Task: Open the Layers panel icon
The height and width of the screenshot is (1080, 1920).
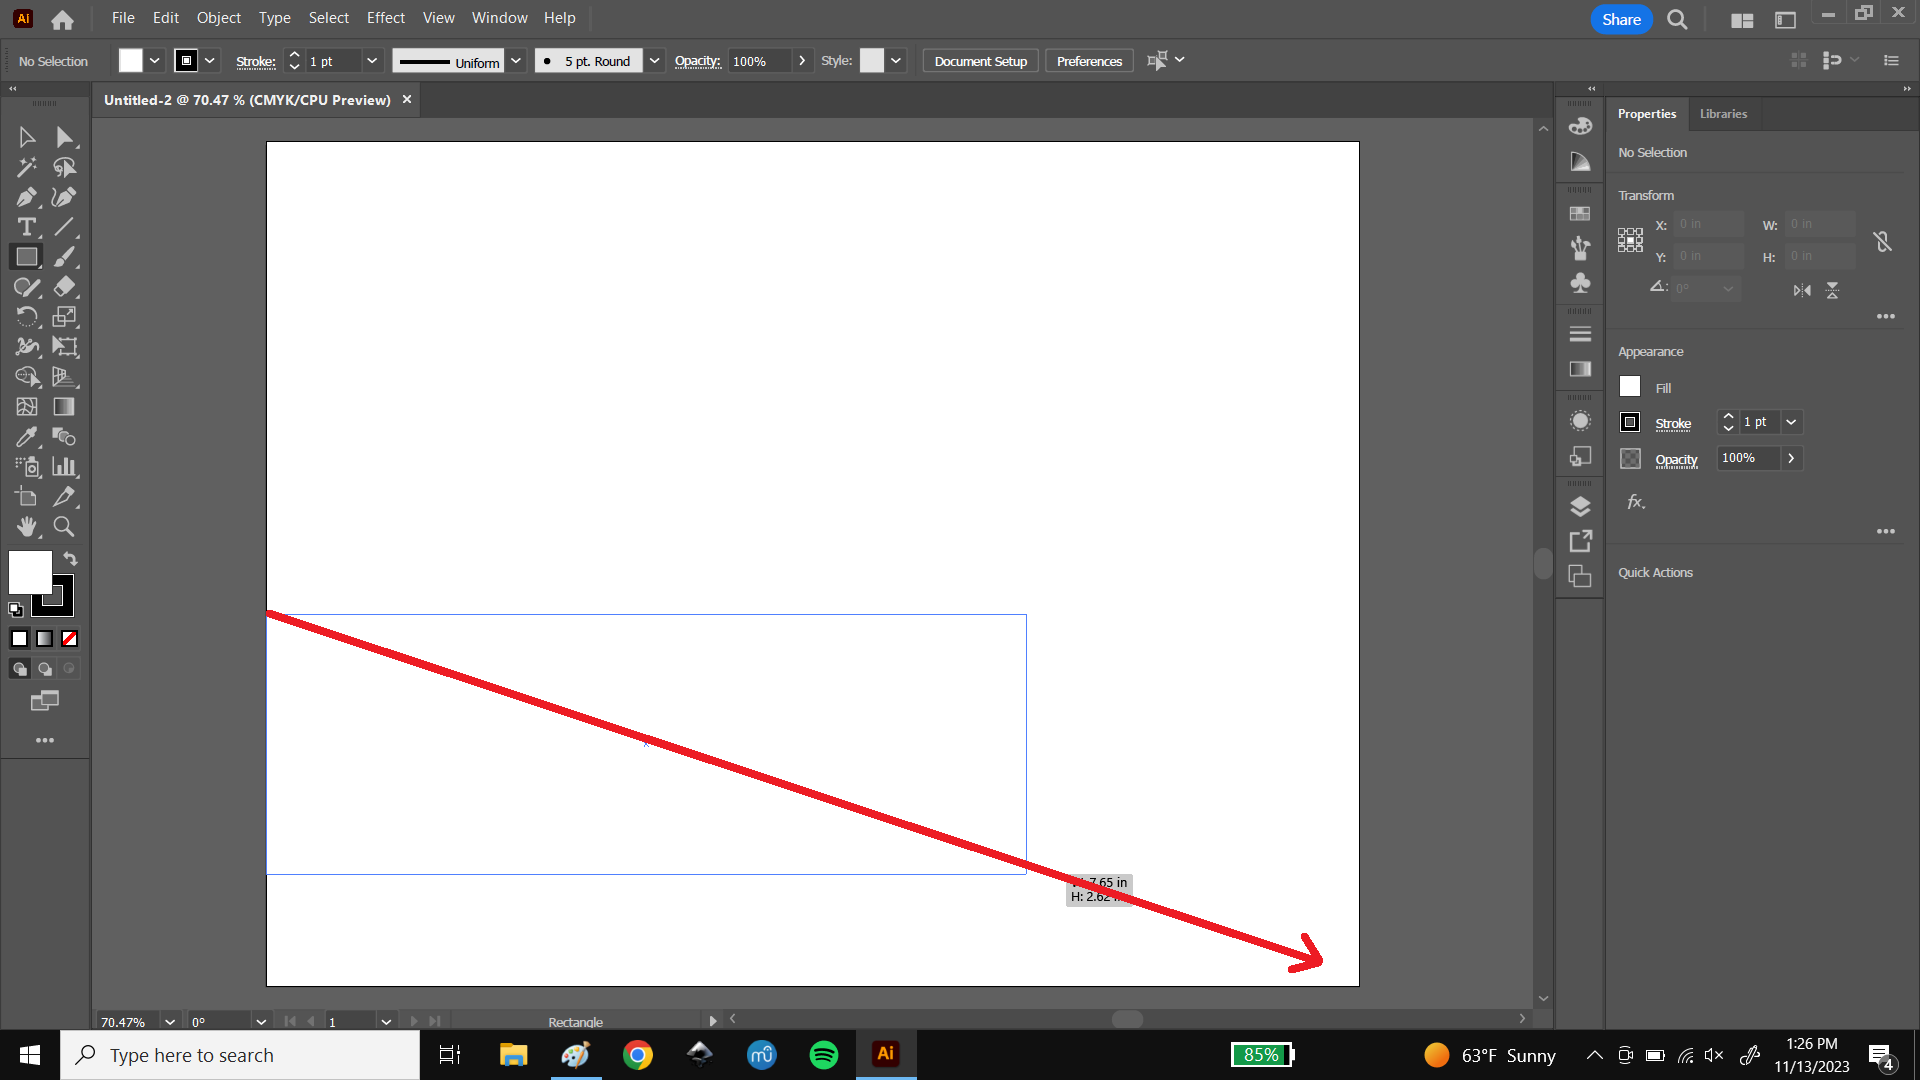Action: tap(1580, 506)
